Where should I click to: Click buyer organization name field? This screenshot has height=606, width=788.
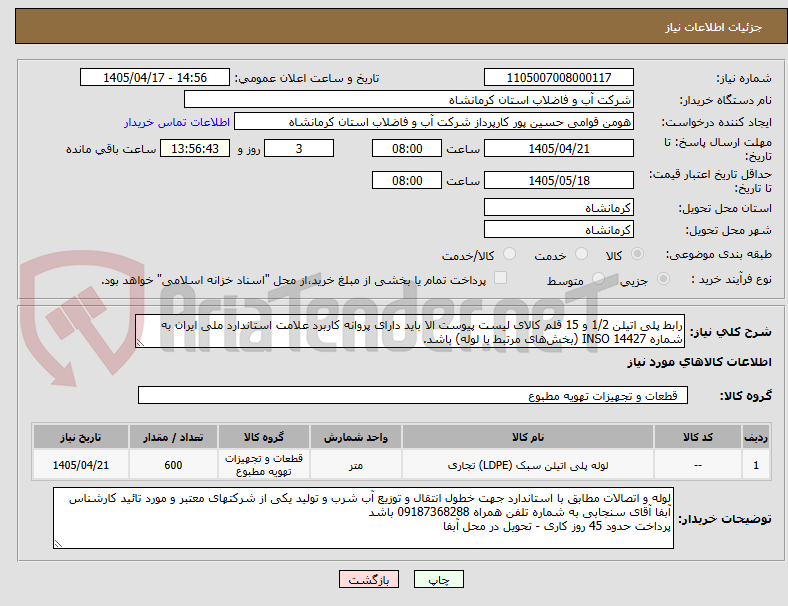click(409, 99)
